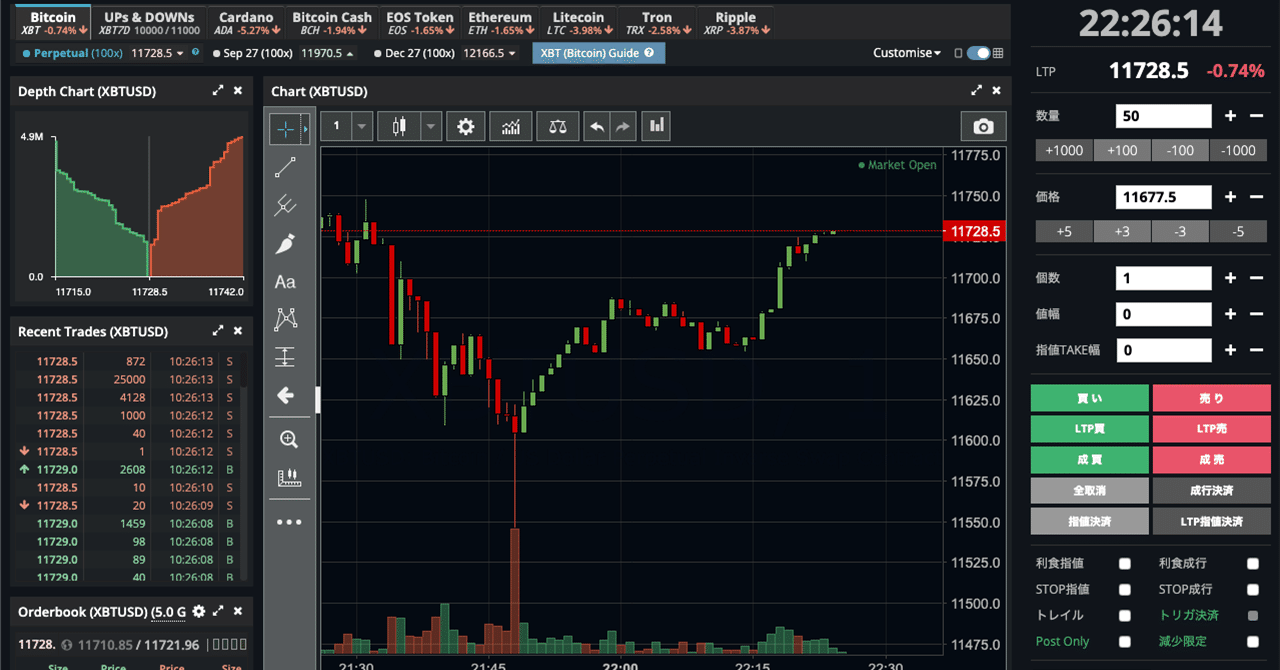Select the brush drawing tool
The width and height of the screenshot is (1280, 670).
click(285, 243)
